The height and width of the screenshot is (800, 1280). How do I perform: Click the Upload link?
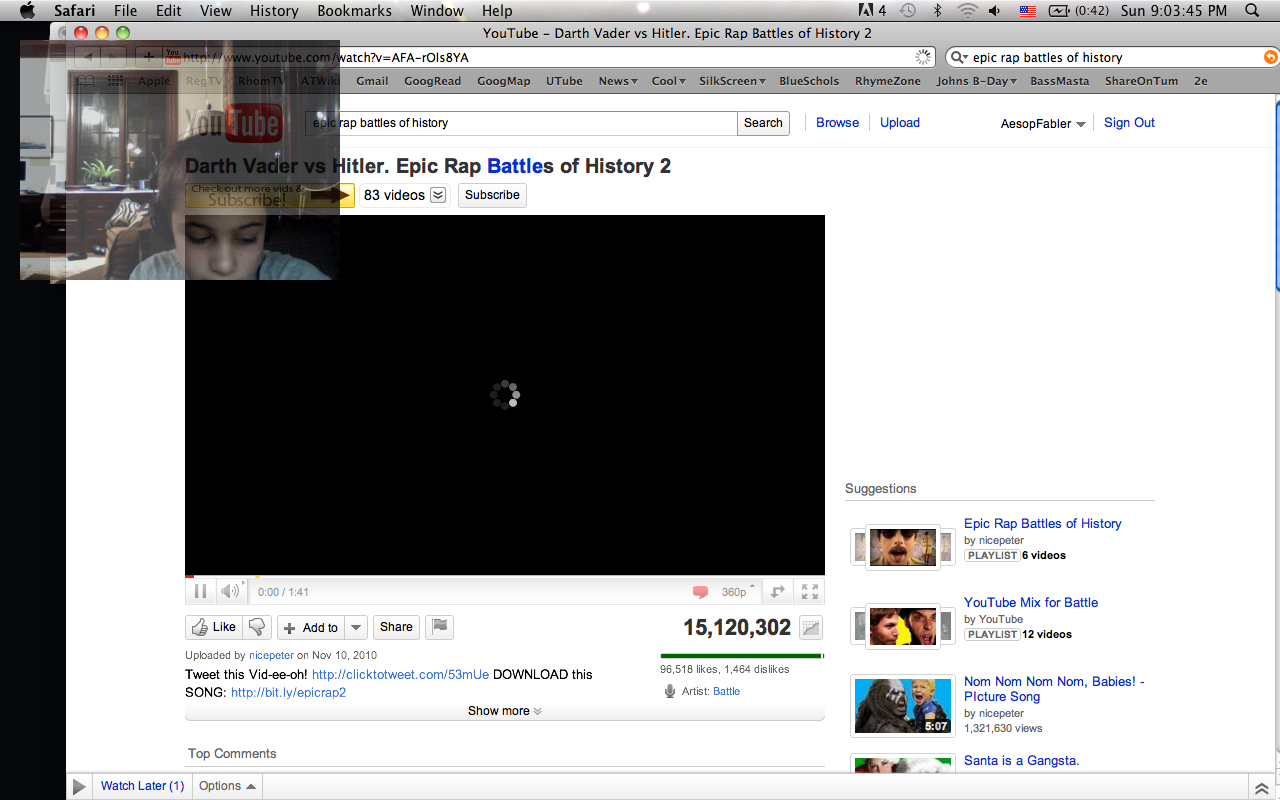(900, 123)
